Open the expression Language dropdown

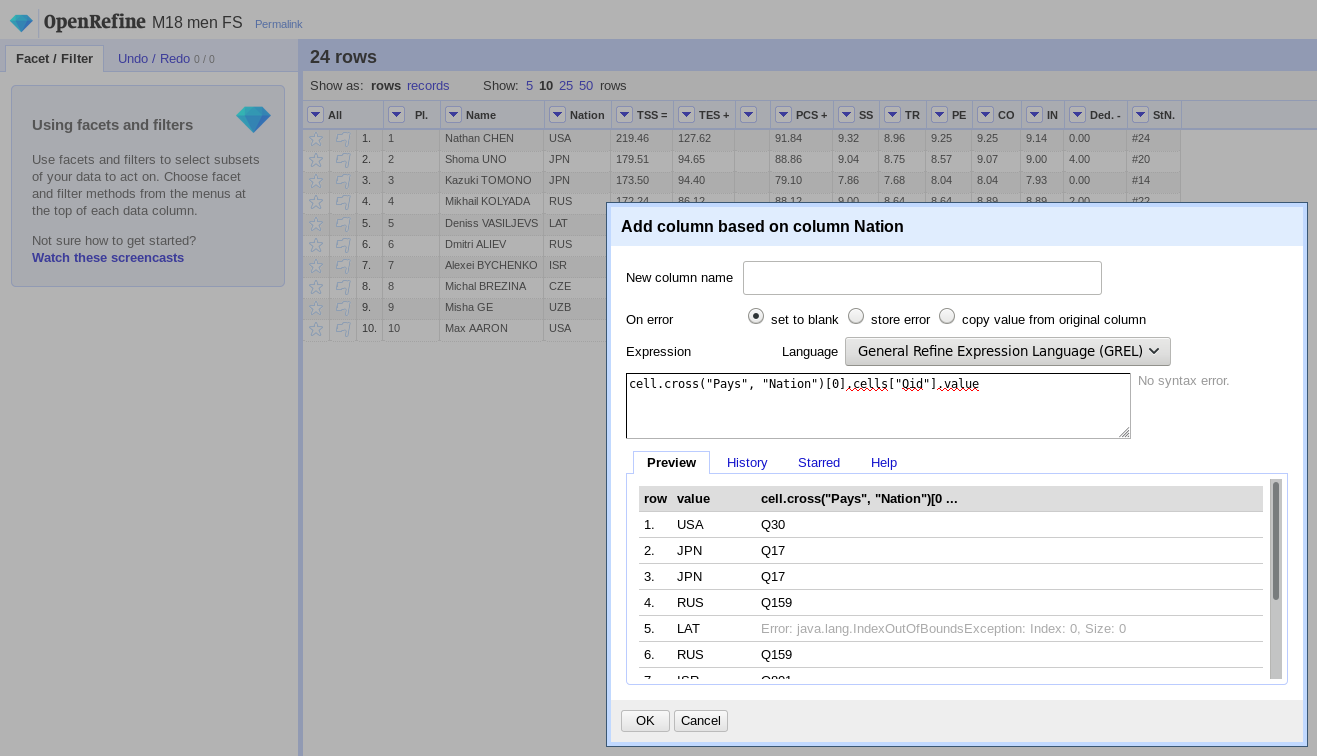(x=1008, y=351)
